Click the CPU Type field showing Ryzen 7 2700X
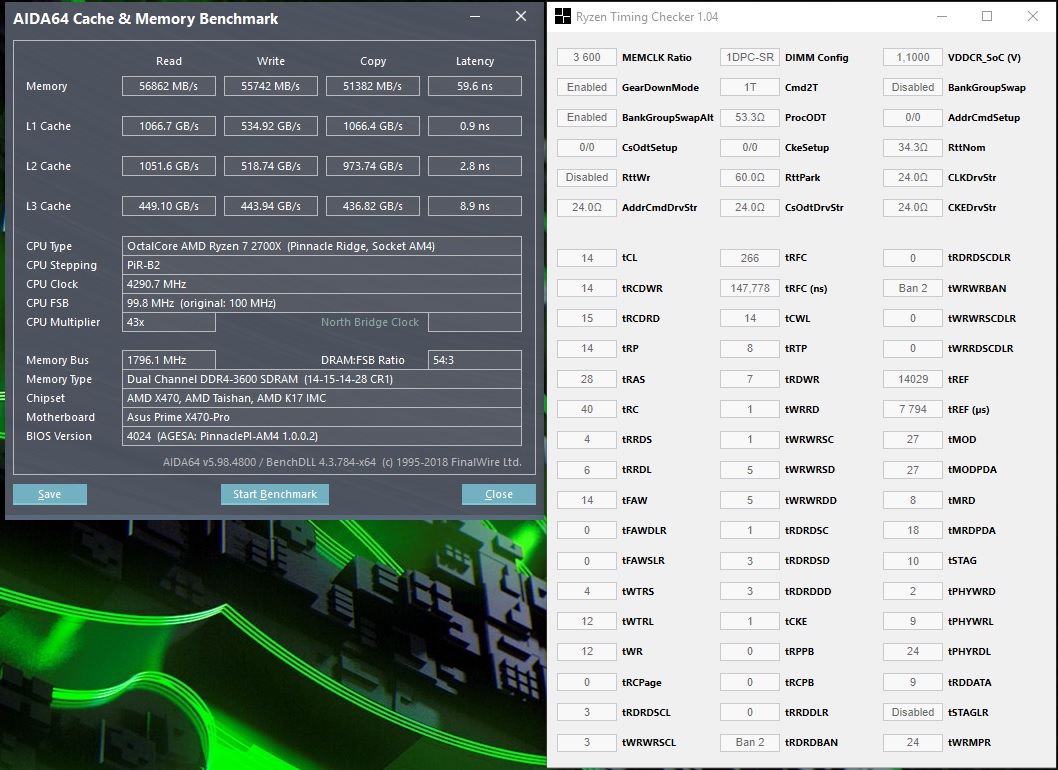1058x770 pixels. 322,246
